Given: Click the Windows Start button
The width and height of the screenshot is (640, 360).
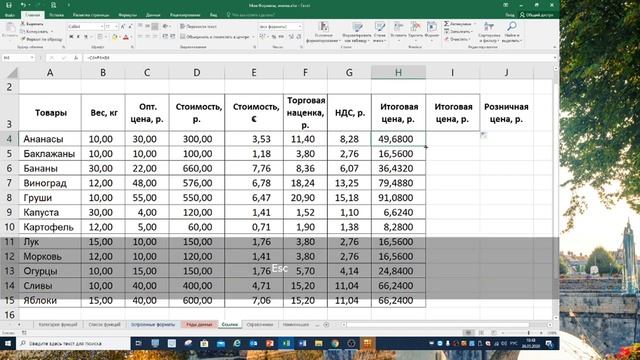Looking at the screenshot, I should [x=8, y=344].
